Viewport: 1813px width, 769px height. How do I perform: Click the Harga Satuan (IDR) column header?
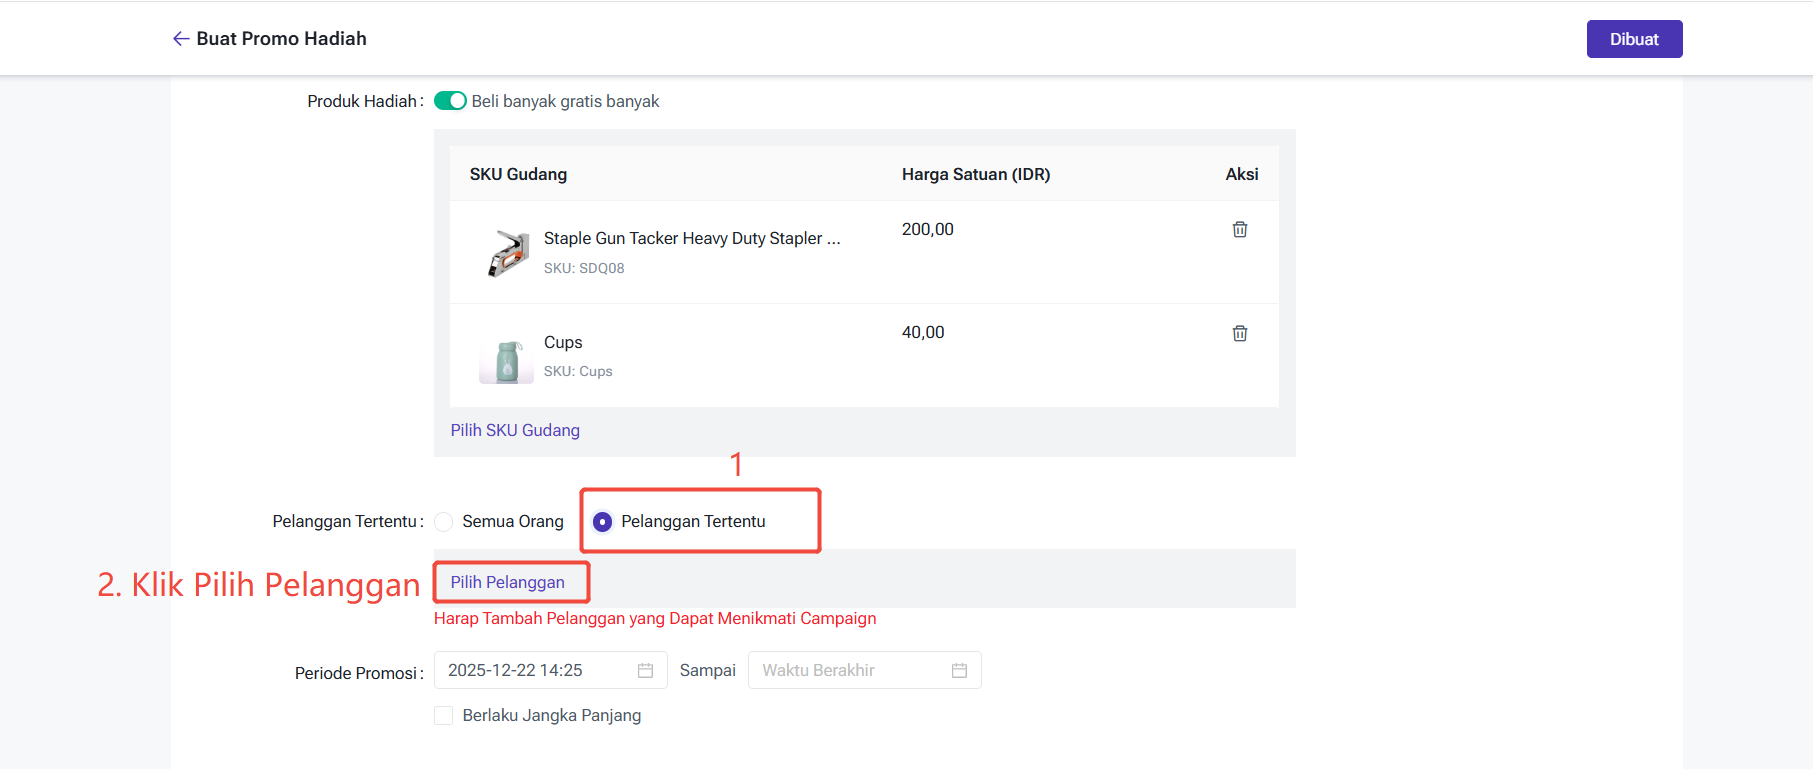tap(975, 174)
